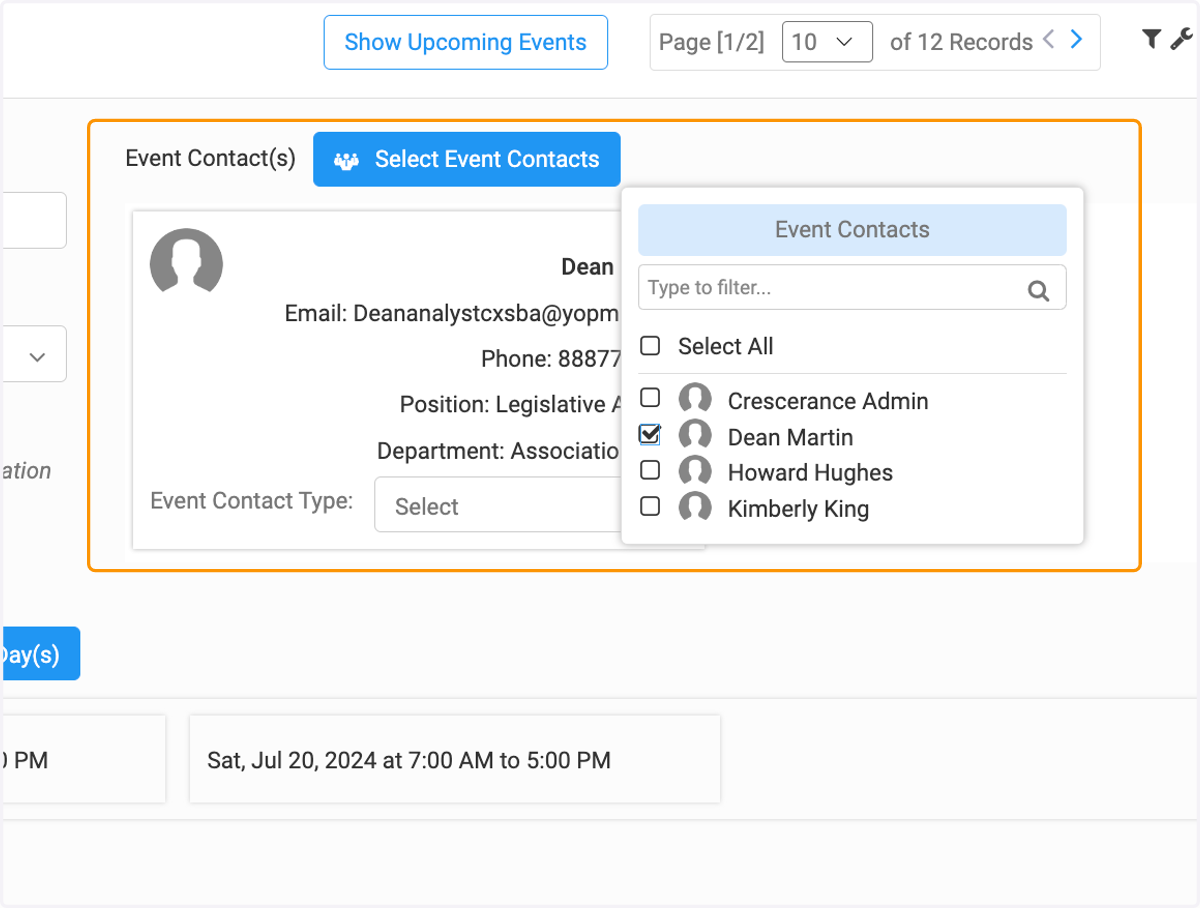Click the Select All label

726,347
